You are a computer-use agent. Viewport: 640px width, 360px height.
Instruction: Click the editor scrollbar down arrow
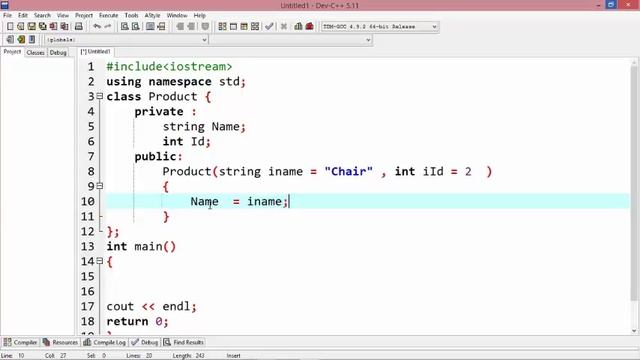[x=634, y=331]
